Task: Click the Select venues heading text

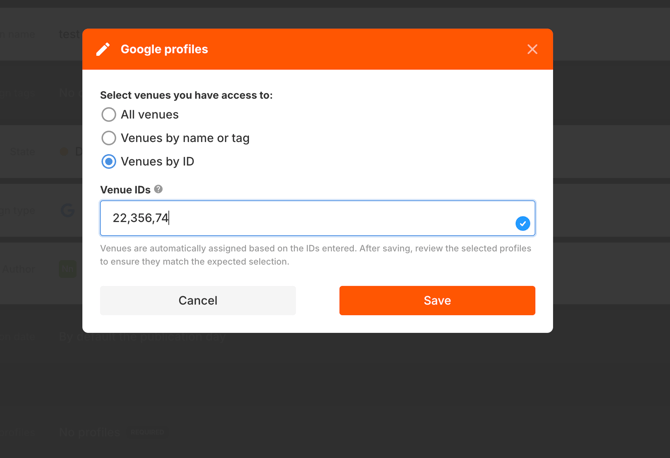Action: click(186, 95)
